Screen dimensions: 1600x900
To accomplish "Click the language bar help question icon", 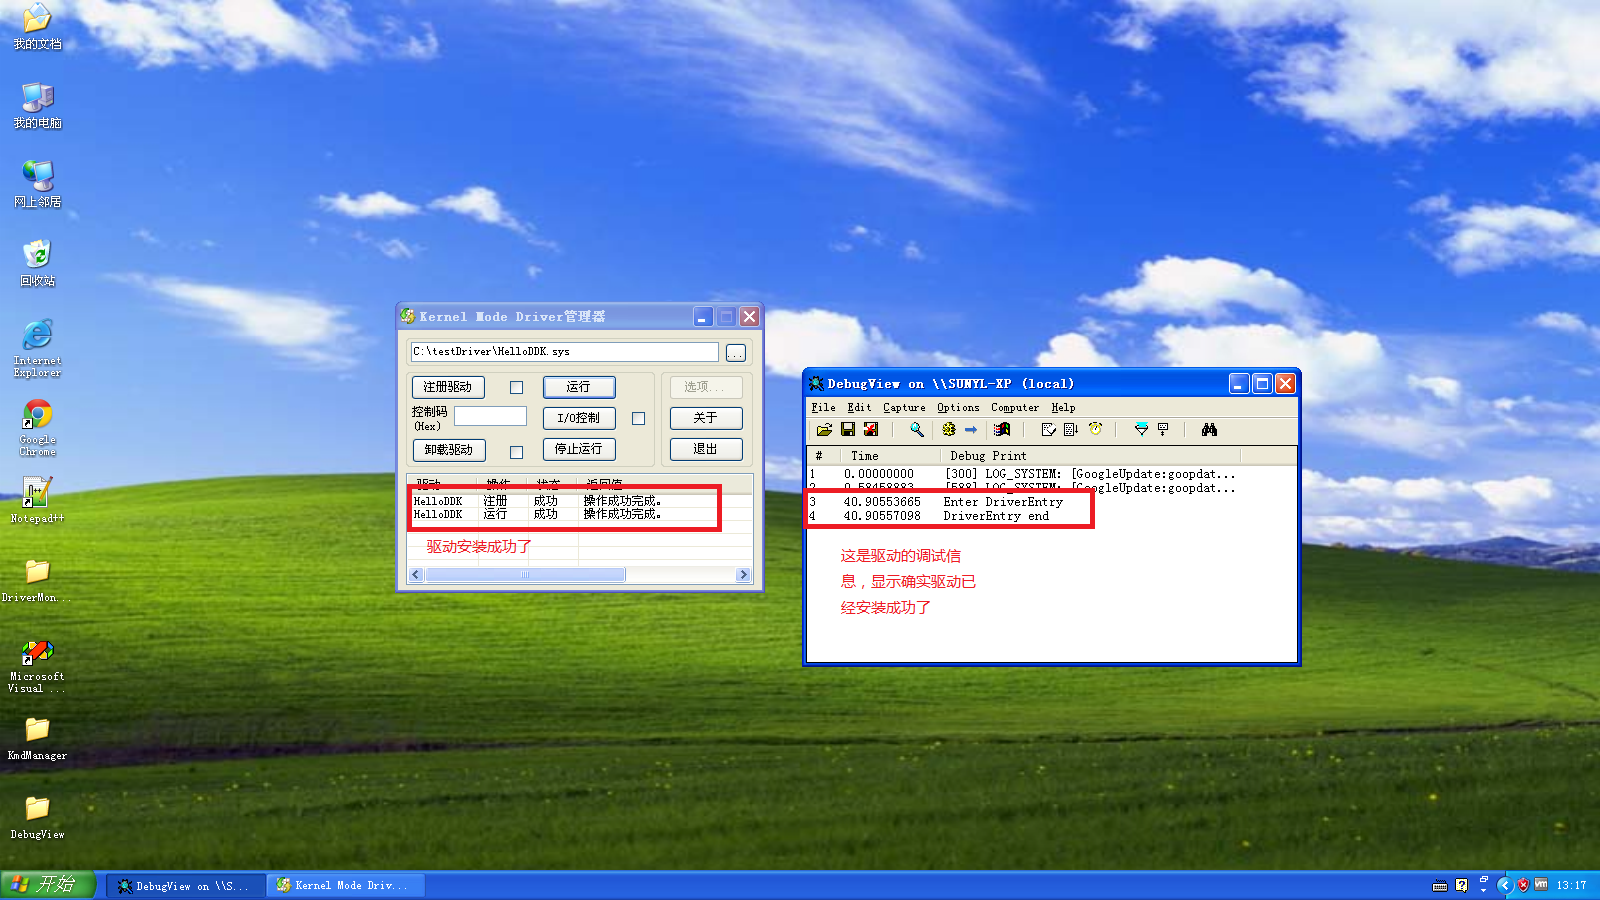I will coord(1462,885).
